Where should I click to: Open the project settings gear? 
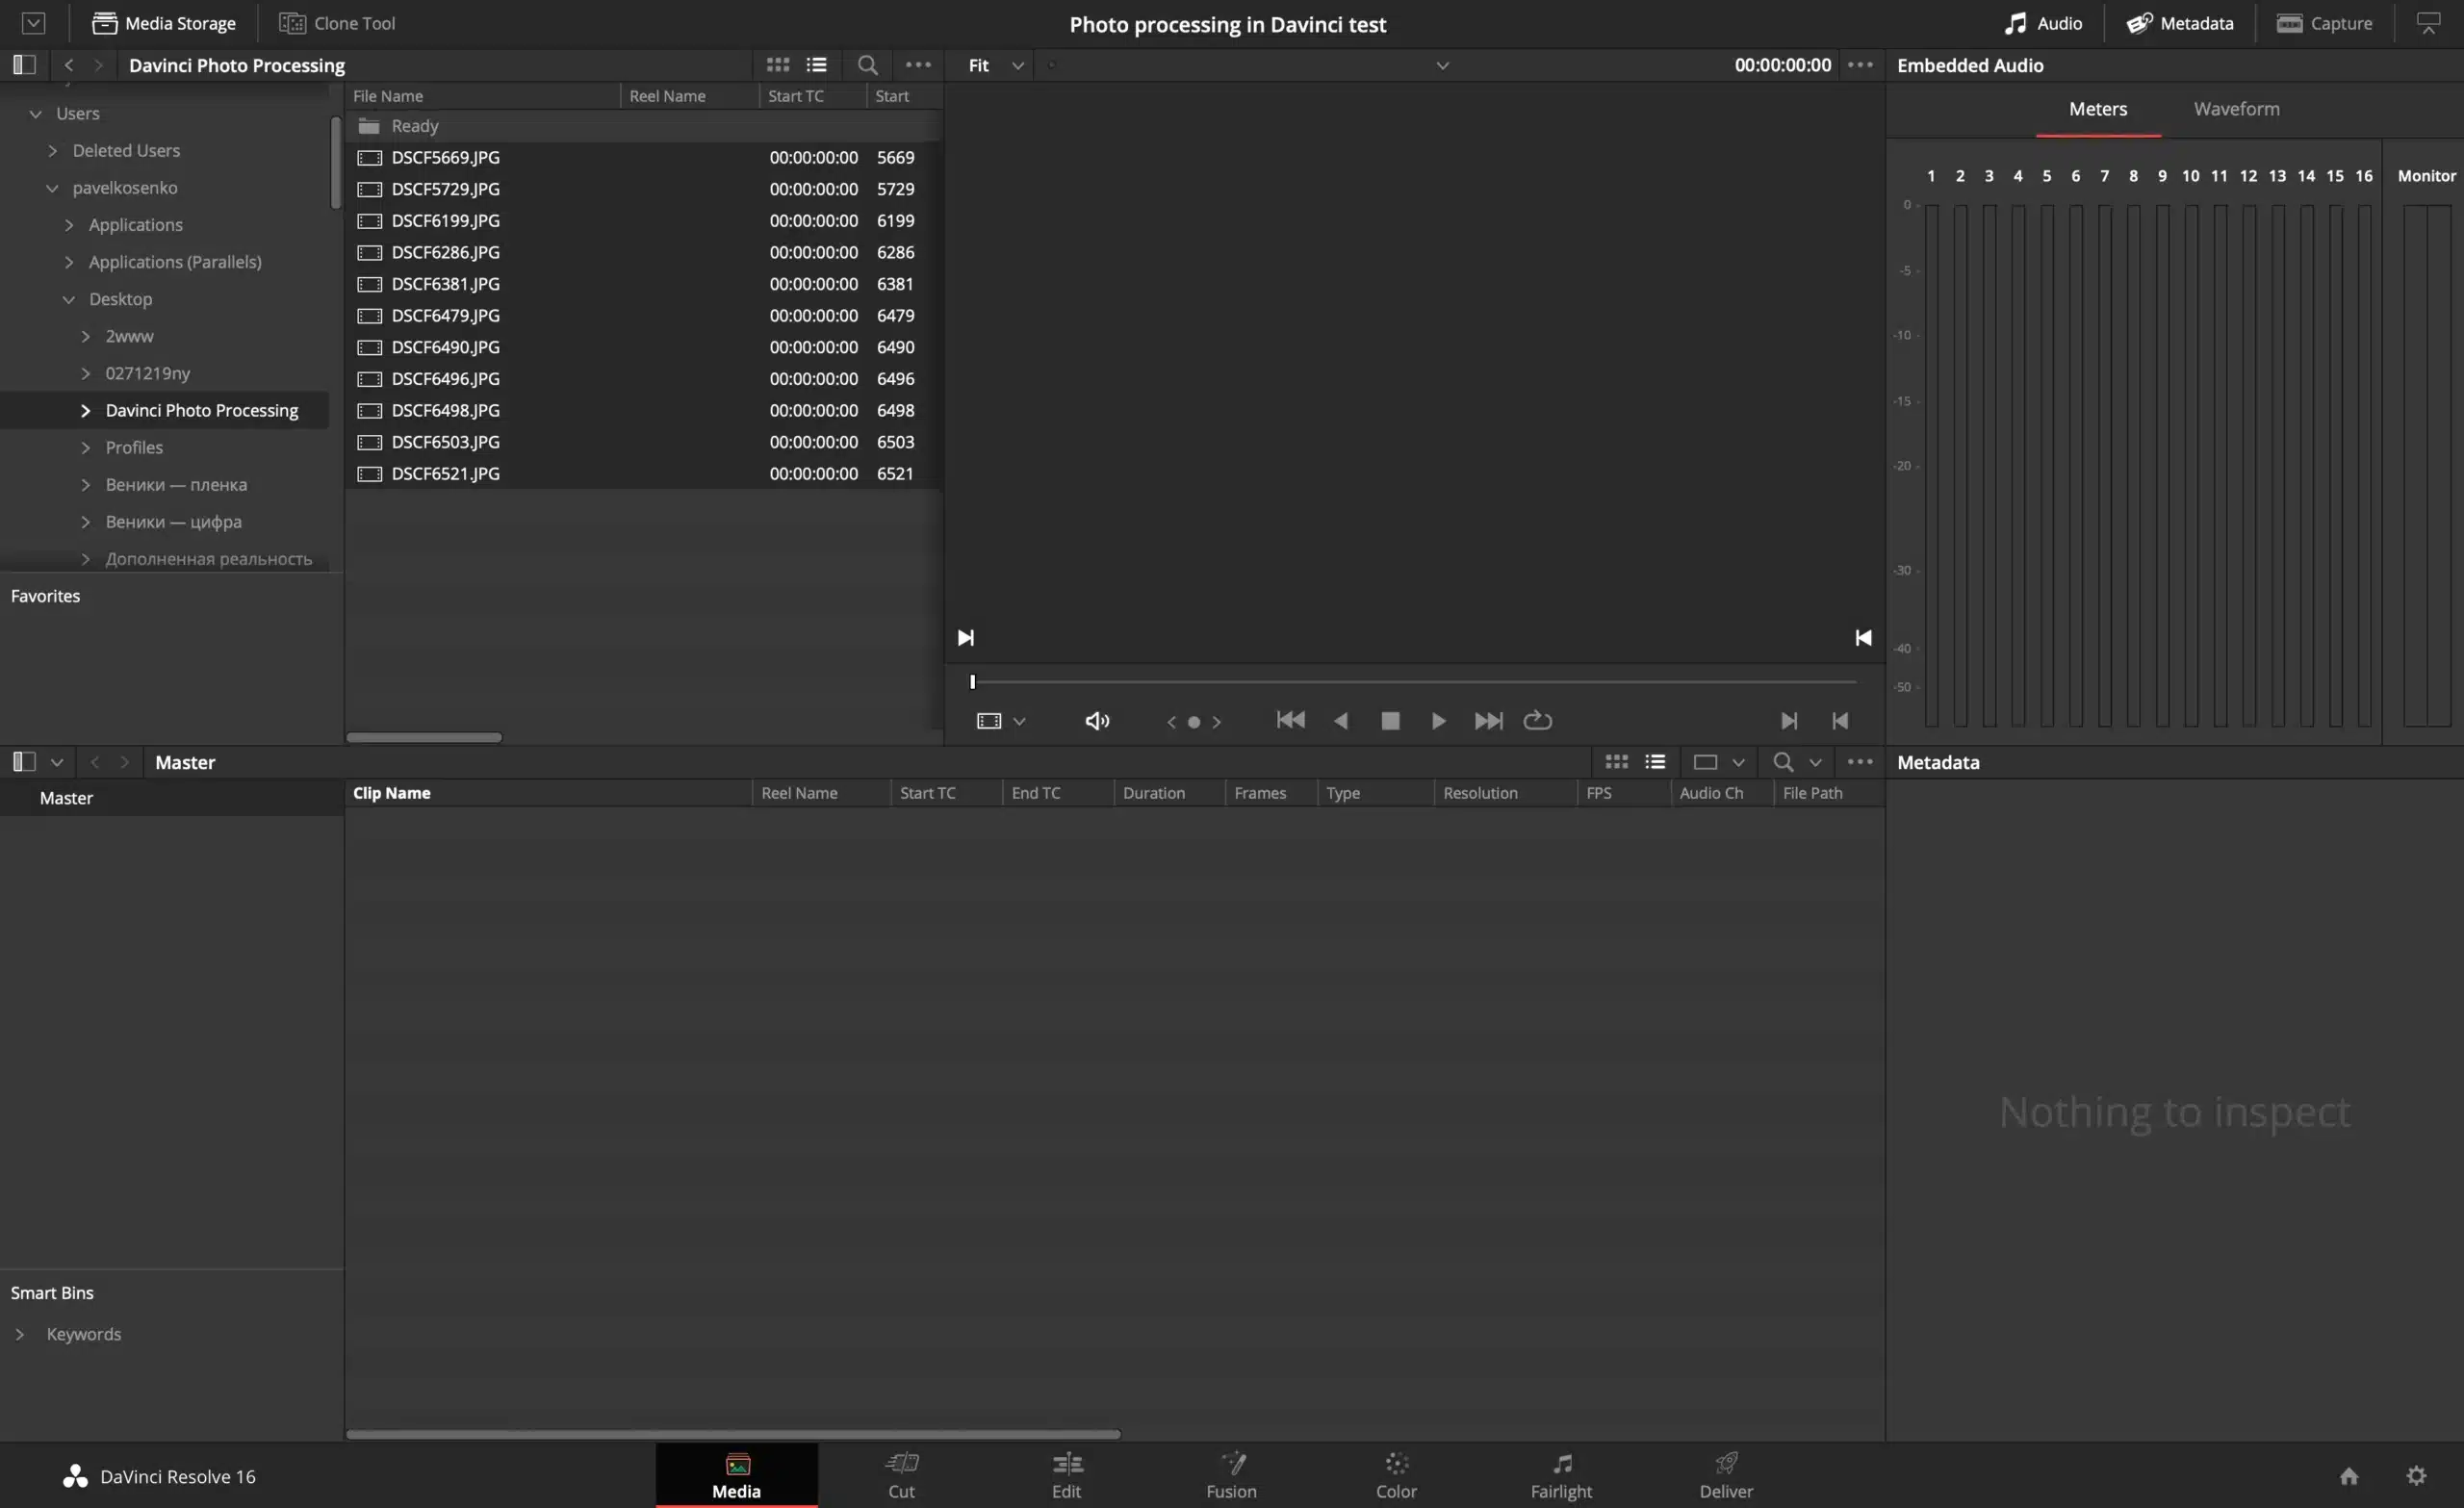click(2417, 1475)
